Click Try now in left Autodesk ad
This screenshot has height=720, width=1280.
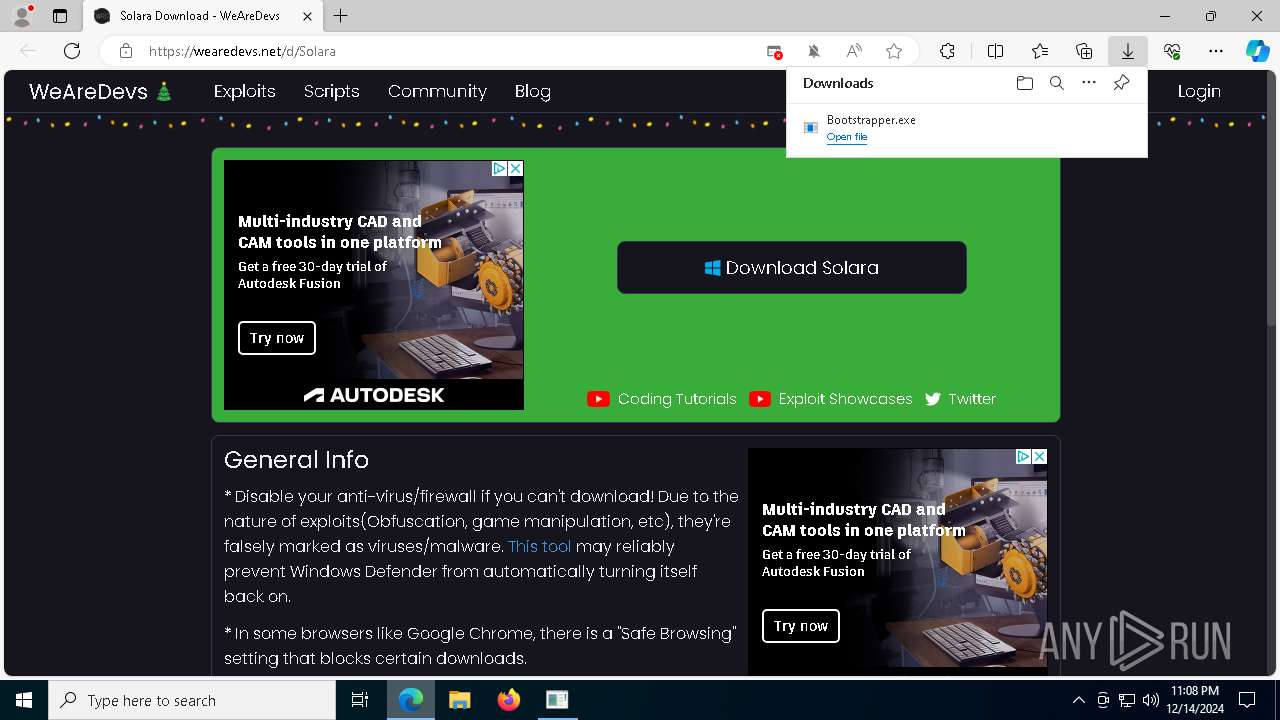pyautogui.click(x=277, y=338)
